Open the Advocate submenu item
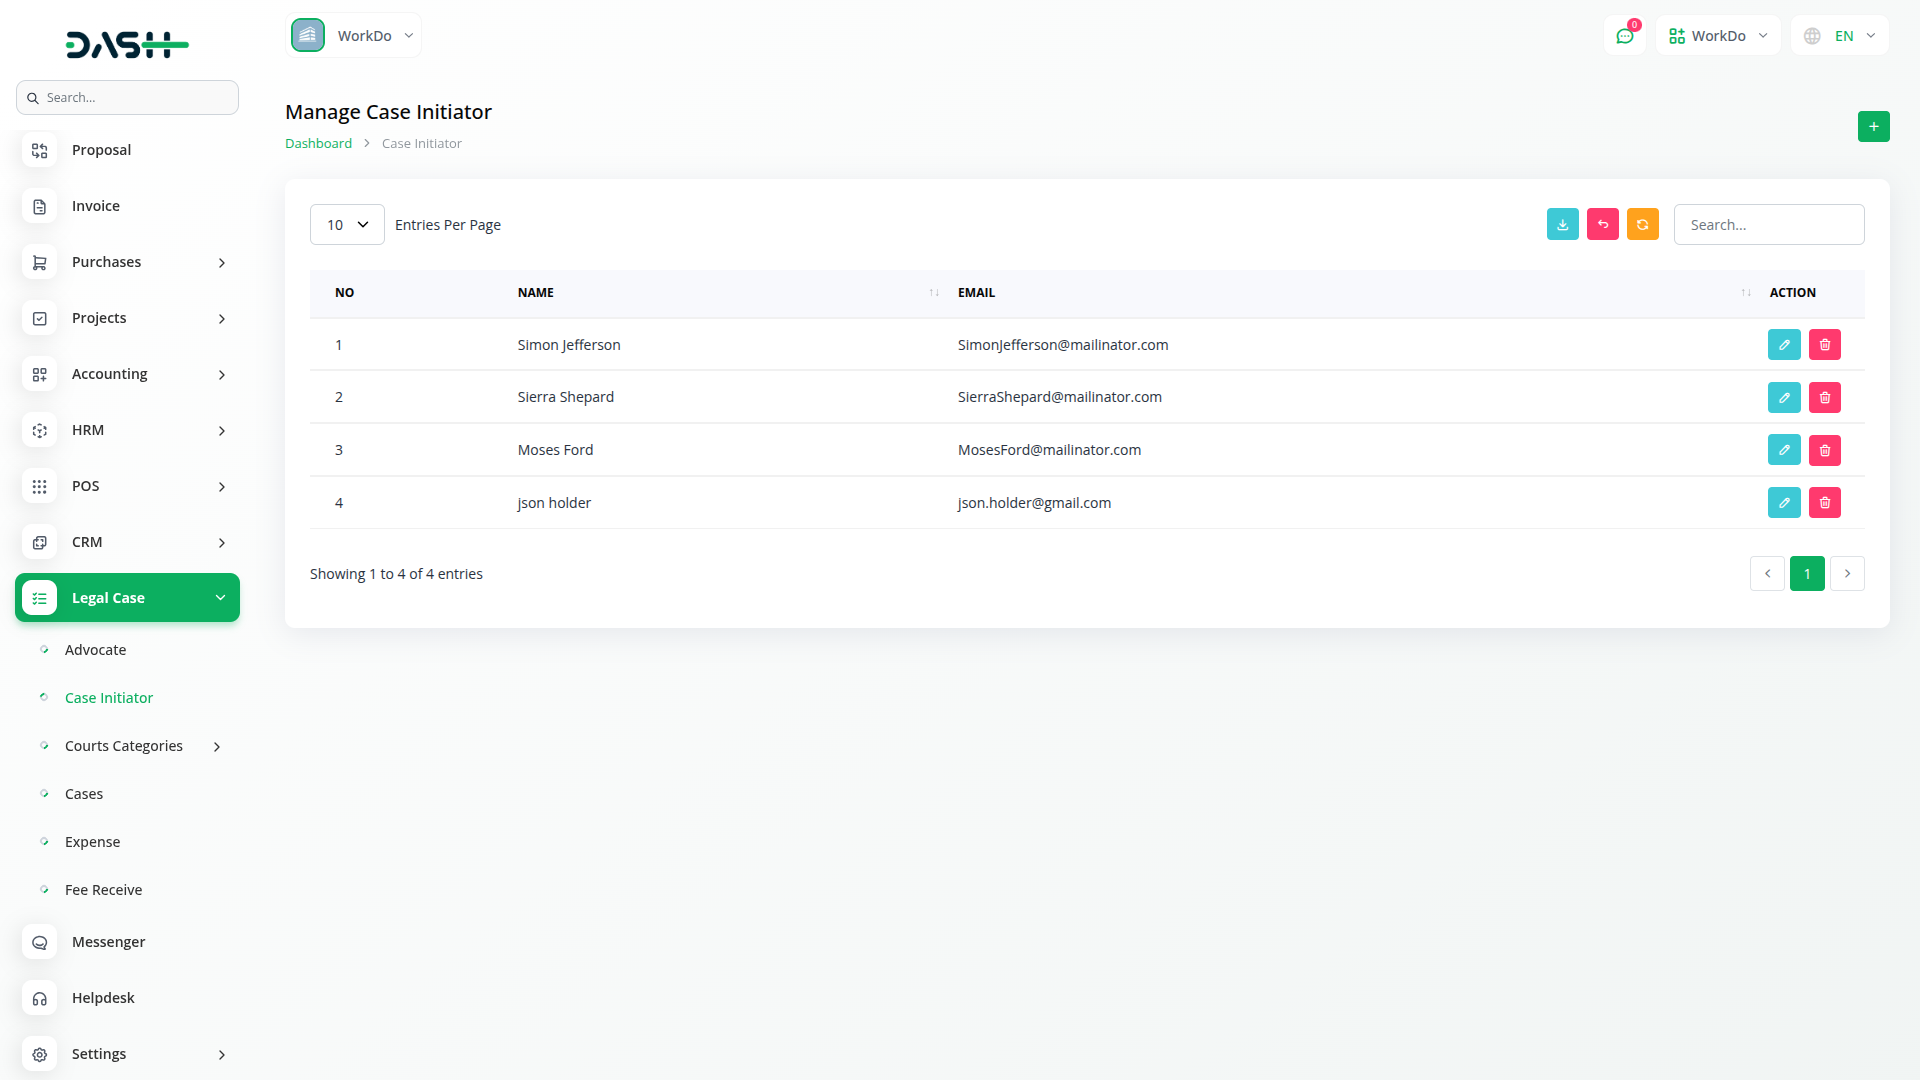The height and width of the screenshot is (1080, 1920). coord(95,650)
